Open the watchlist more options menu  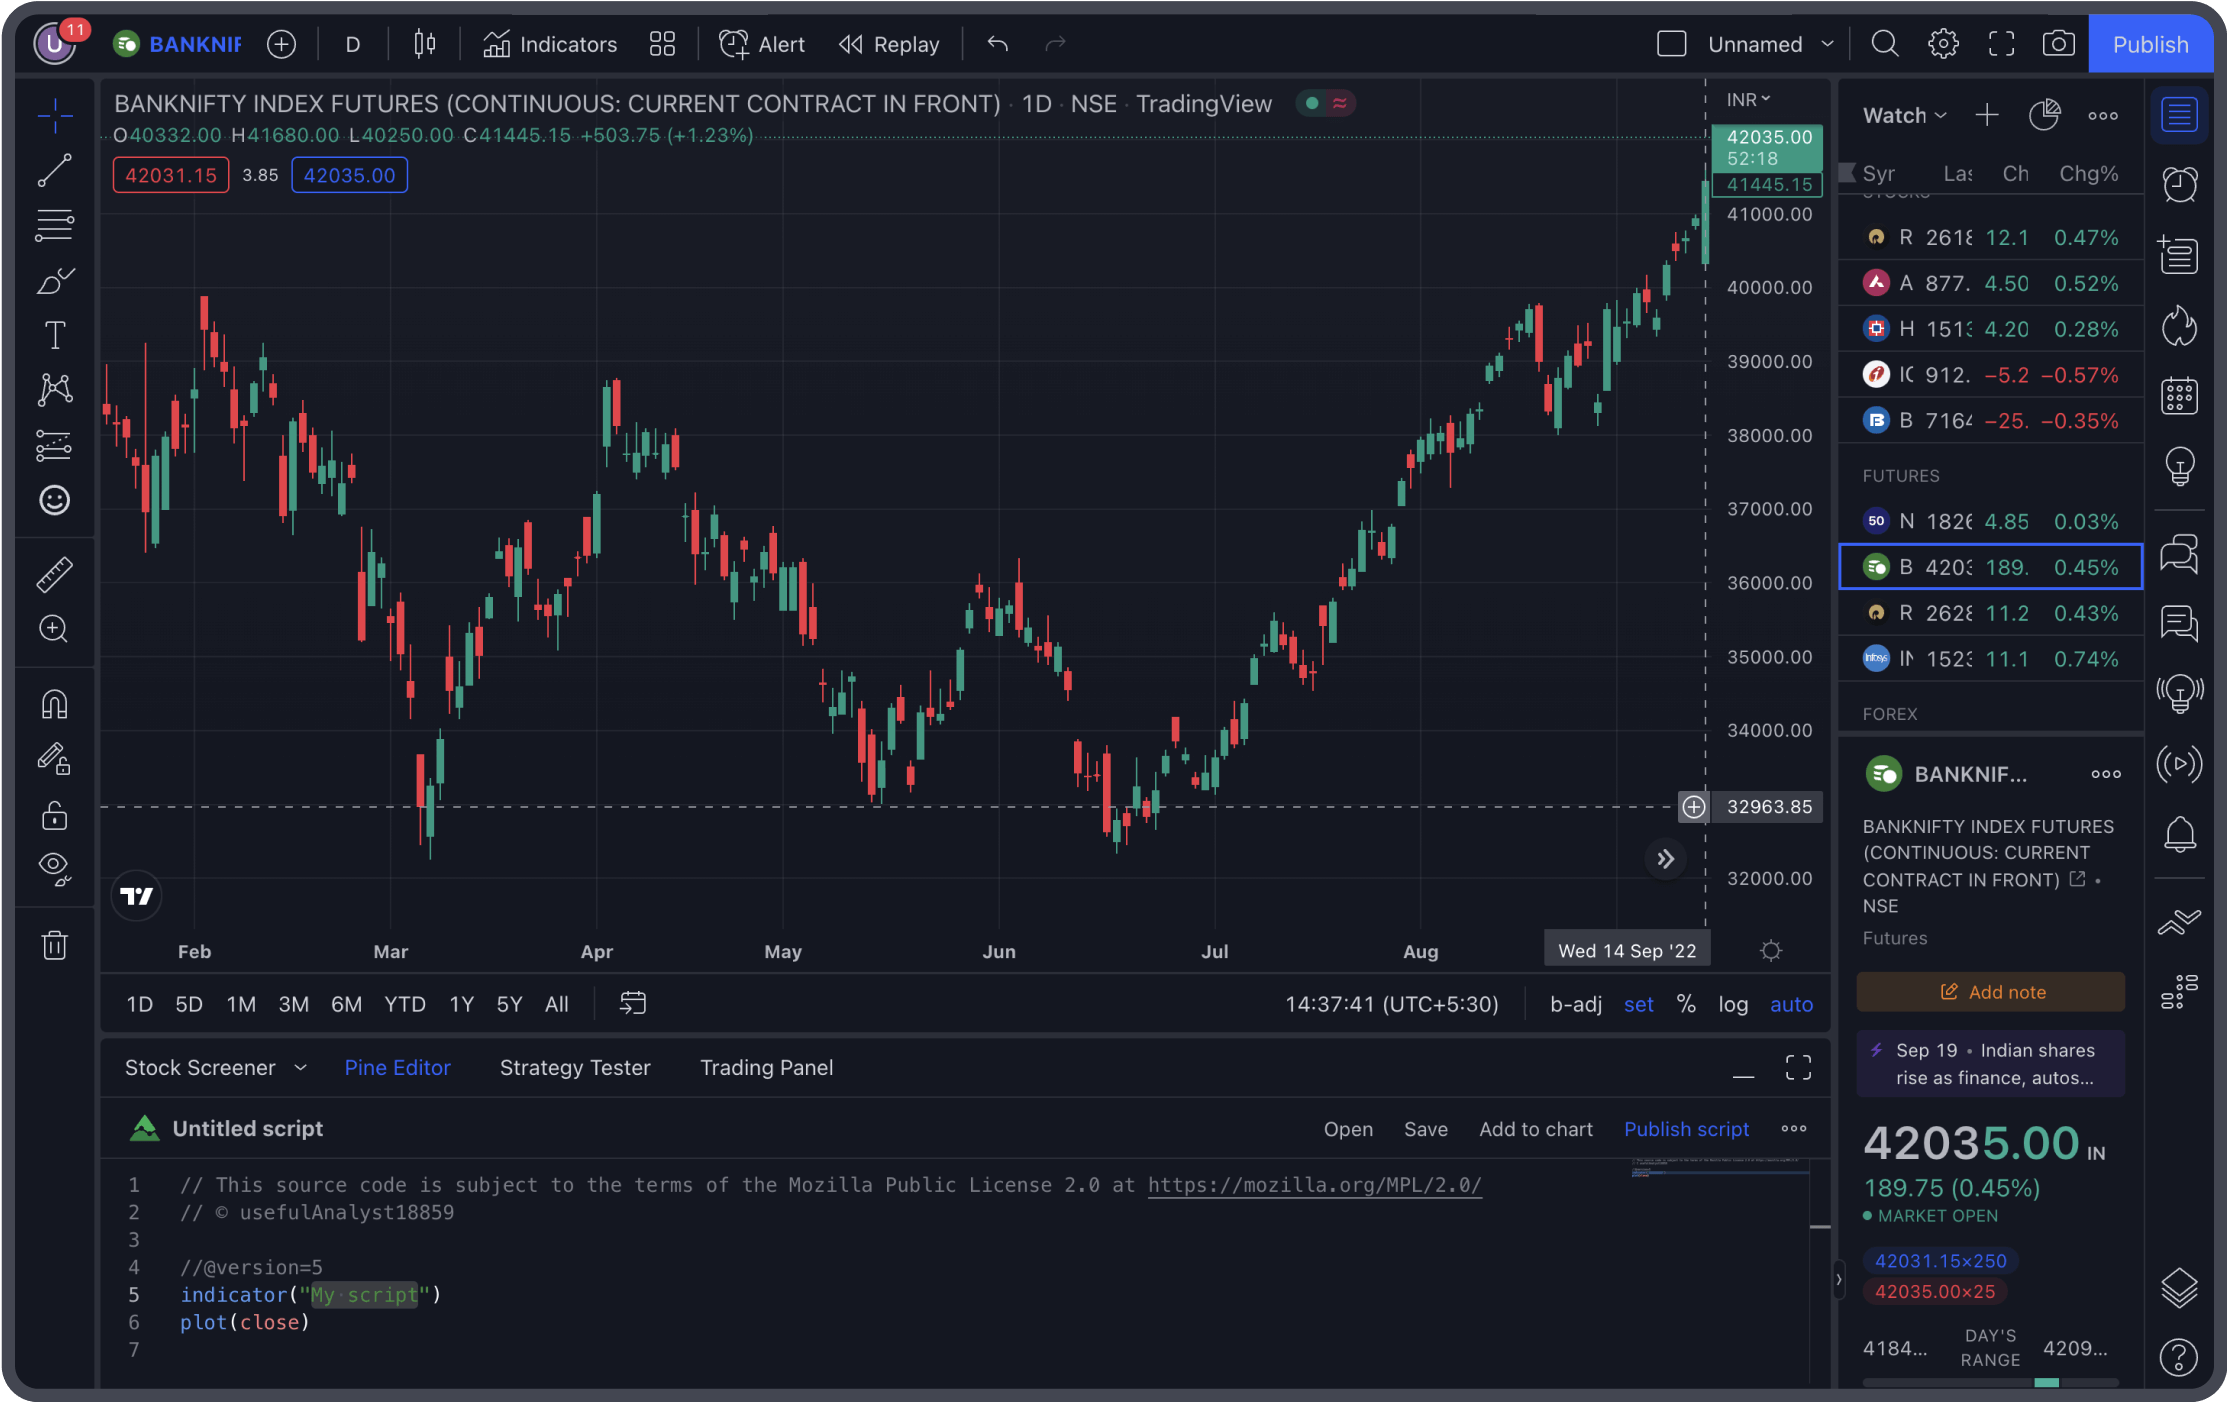point(2103,115)
